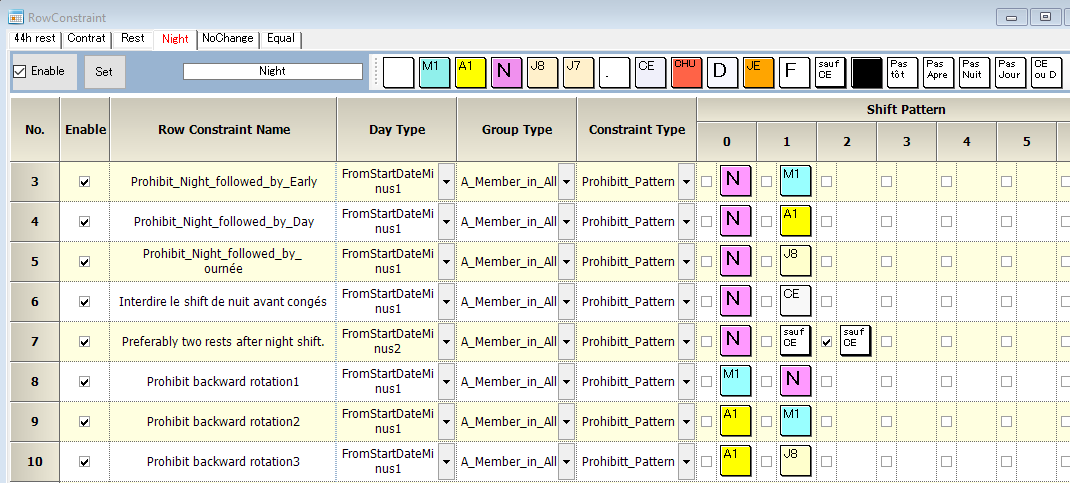Image resolution: width=1070 pixels, height=483 pixels.
Task: Click the sauf CE tile in row 7 pattern 2
Action: point(855,340)
